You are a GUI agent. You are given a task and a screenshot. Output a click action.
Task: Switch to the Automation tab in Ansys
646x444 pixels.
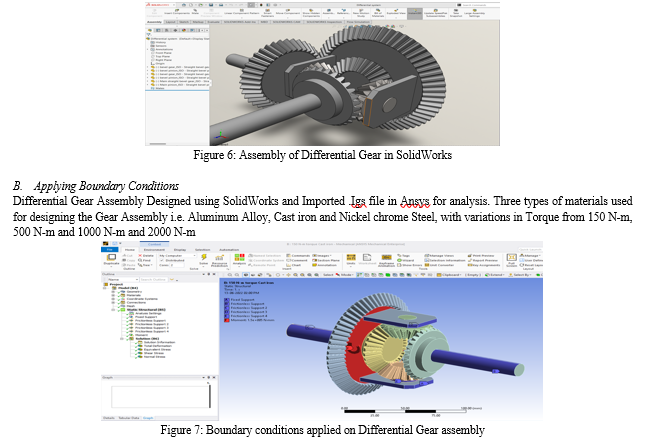click(x=229, y=250)
